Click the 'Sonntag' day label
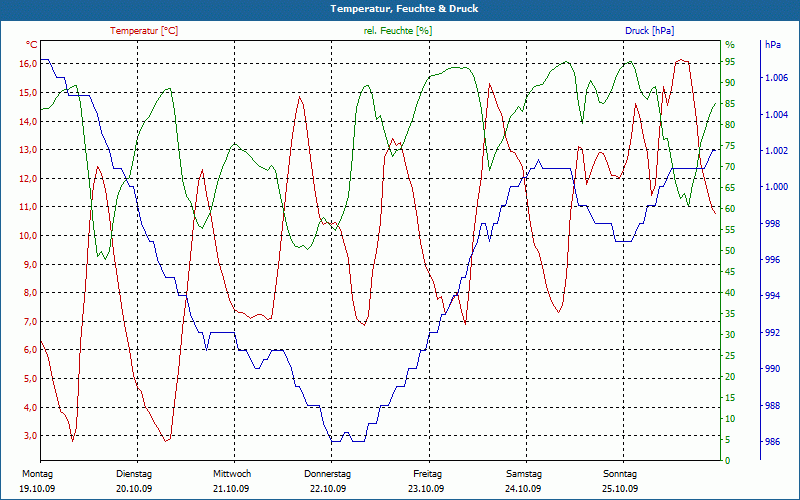 620,474
